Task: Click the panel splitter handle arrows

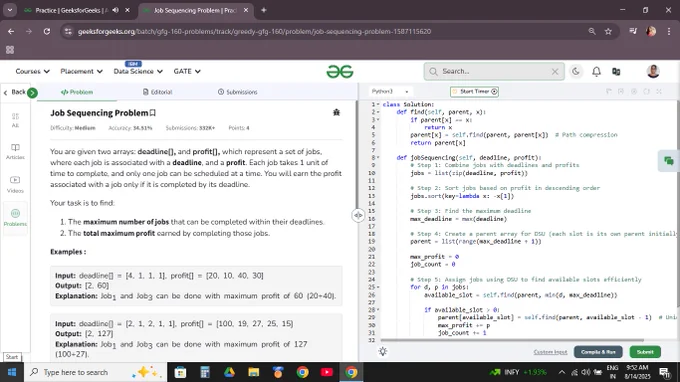Action: [358, 215]
